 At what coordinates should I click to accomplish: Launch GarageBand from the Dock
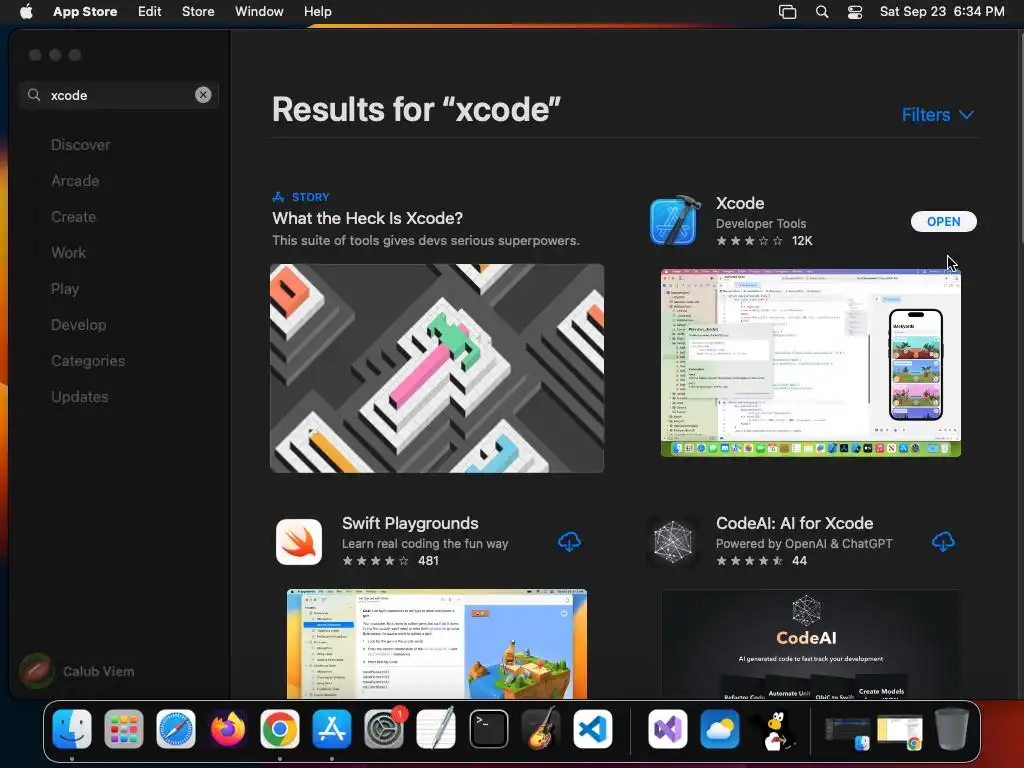(541, 729)
